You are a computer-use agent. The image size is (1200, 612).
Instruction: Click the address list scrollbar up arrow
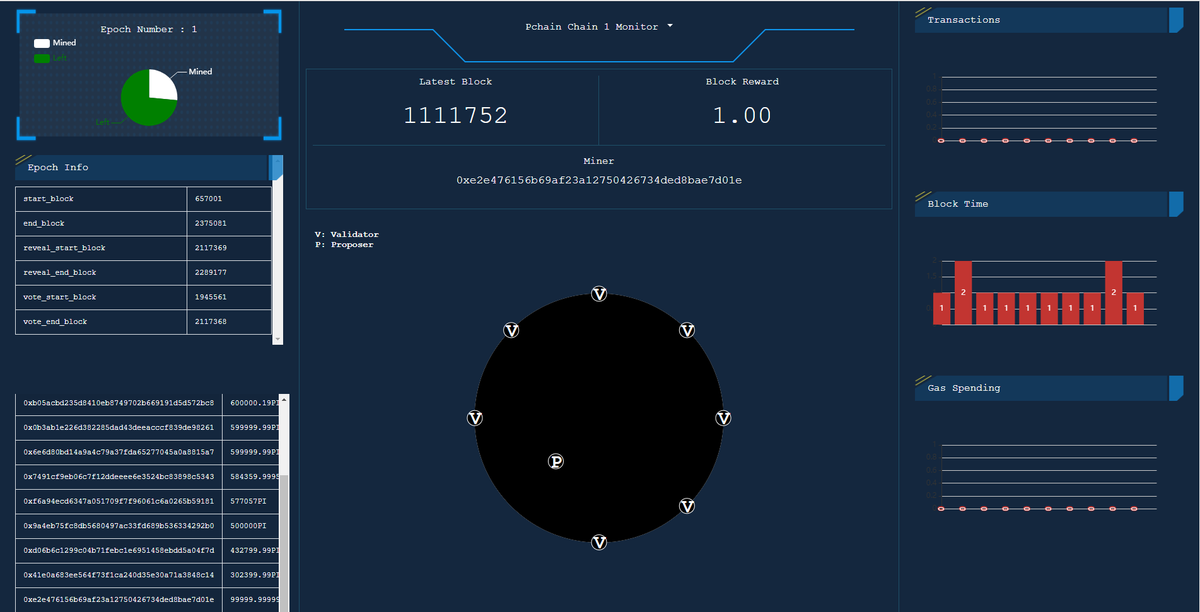(x=284, y=399)
